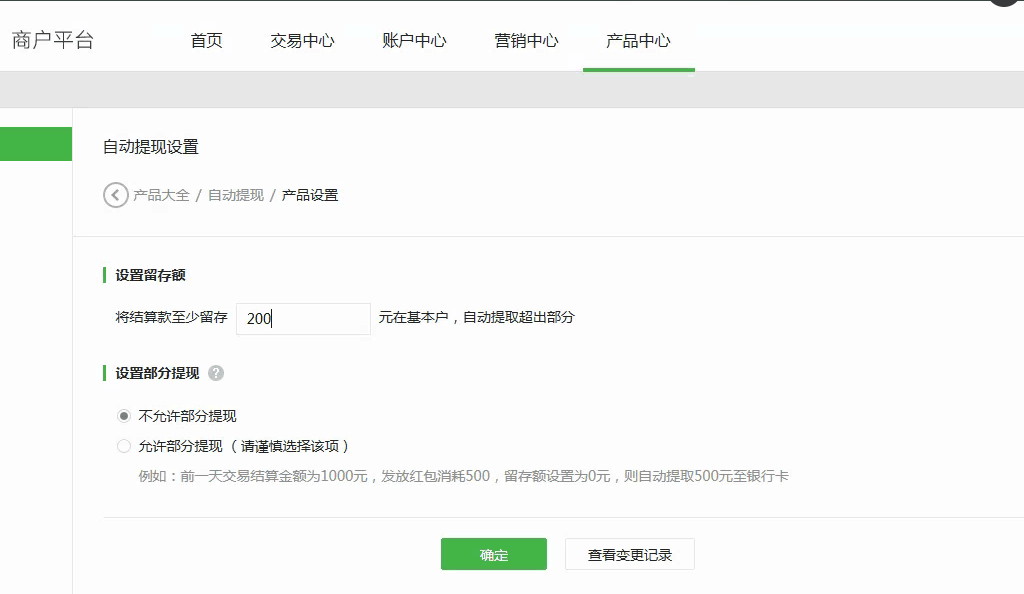The width and height of the screenshot is (1024, 594).
Task: Open the 营销中心 tab
Action: tap(526, 41)
